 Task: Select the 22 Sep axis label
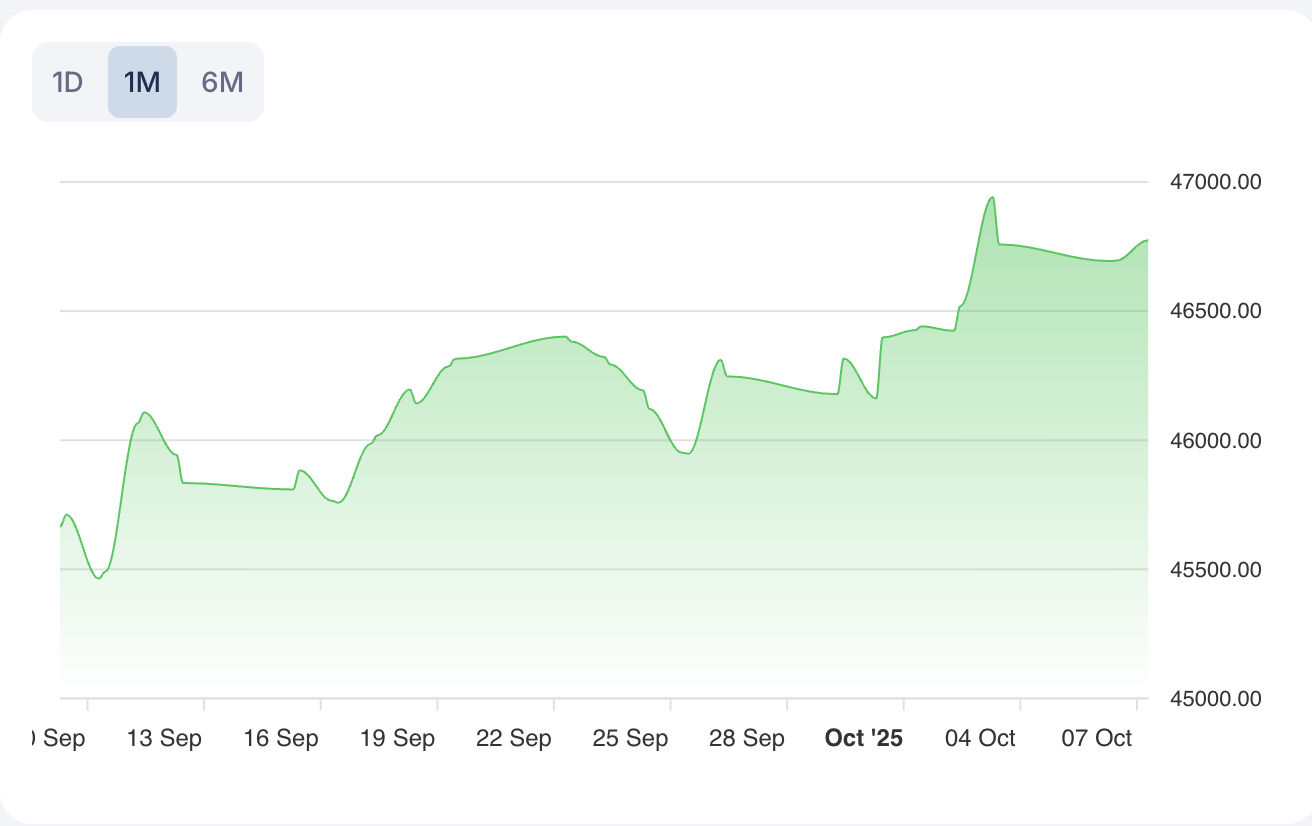point(514,738)
